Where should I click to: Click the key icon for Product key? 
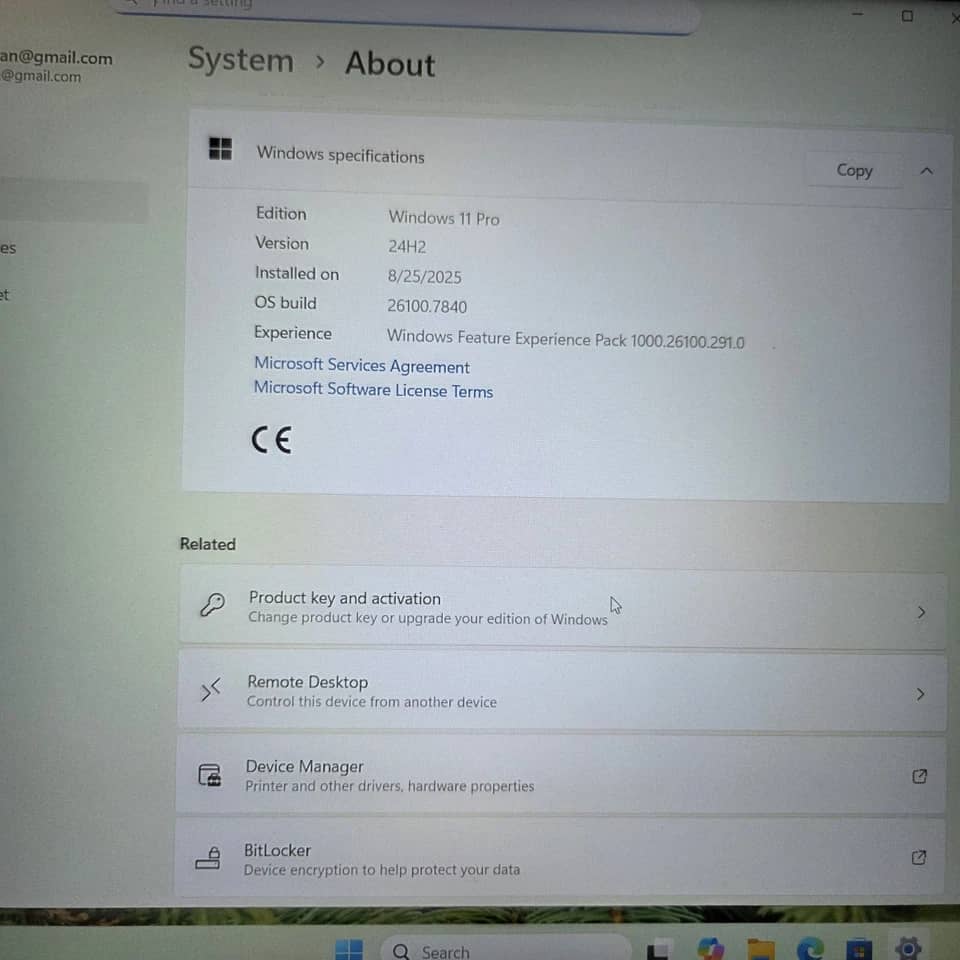tap(212, 604)
